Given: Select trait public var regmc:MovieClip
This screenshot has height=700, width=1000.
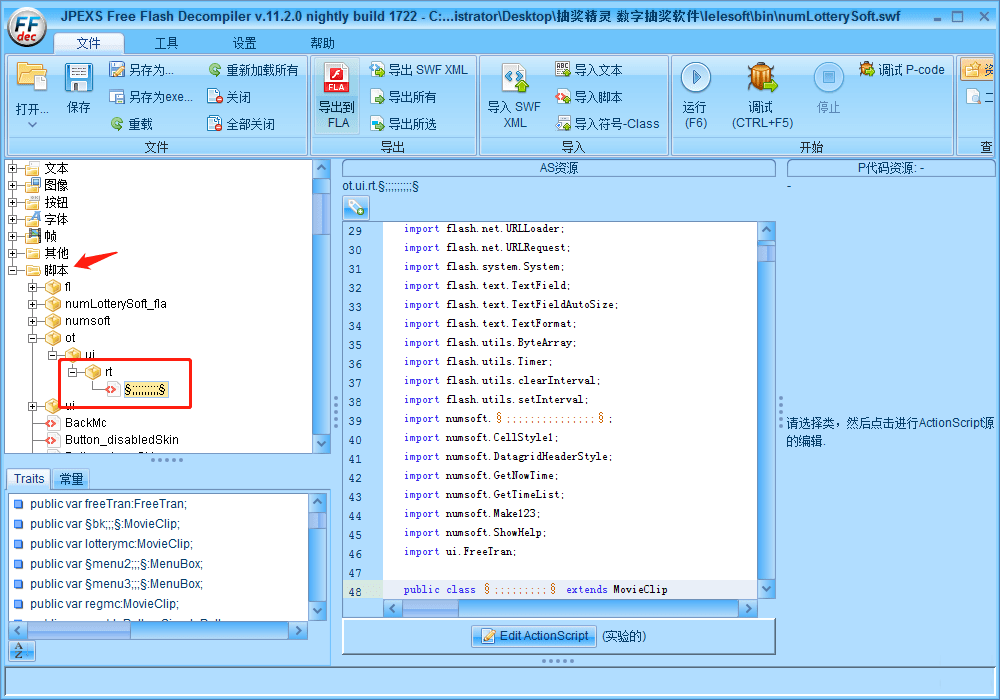Looking at the screenshot, I should (104, 604).
